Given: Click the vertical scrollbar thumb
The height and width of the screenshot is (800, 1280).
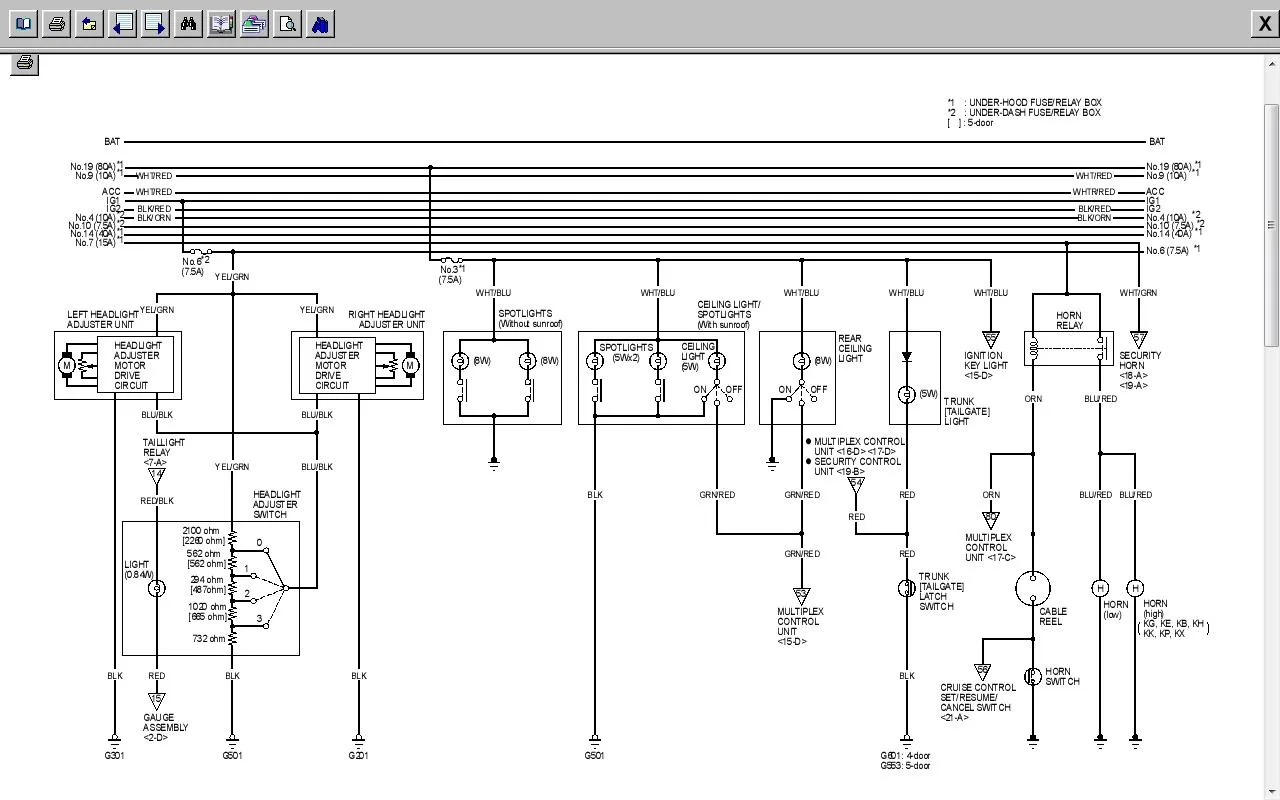Looking at the screenshot, I should (1272, 225).
